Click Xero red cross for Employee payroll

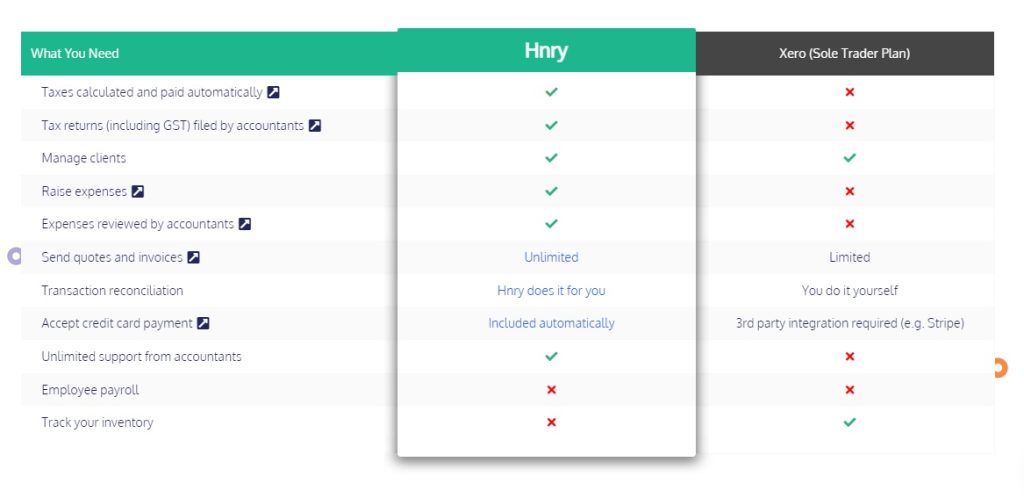[x=850, y=390]
